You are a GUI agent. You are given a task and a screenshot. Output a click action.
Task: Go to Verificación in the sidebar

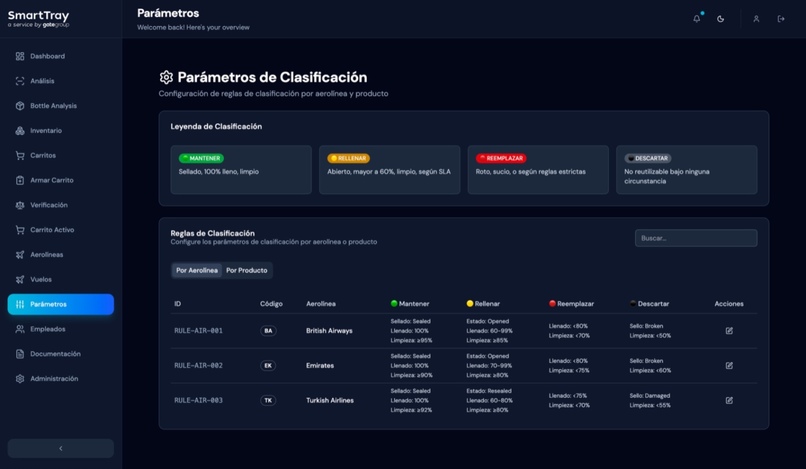61,205
